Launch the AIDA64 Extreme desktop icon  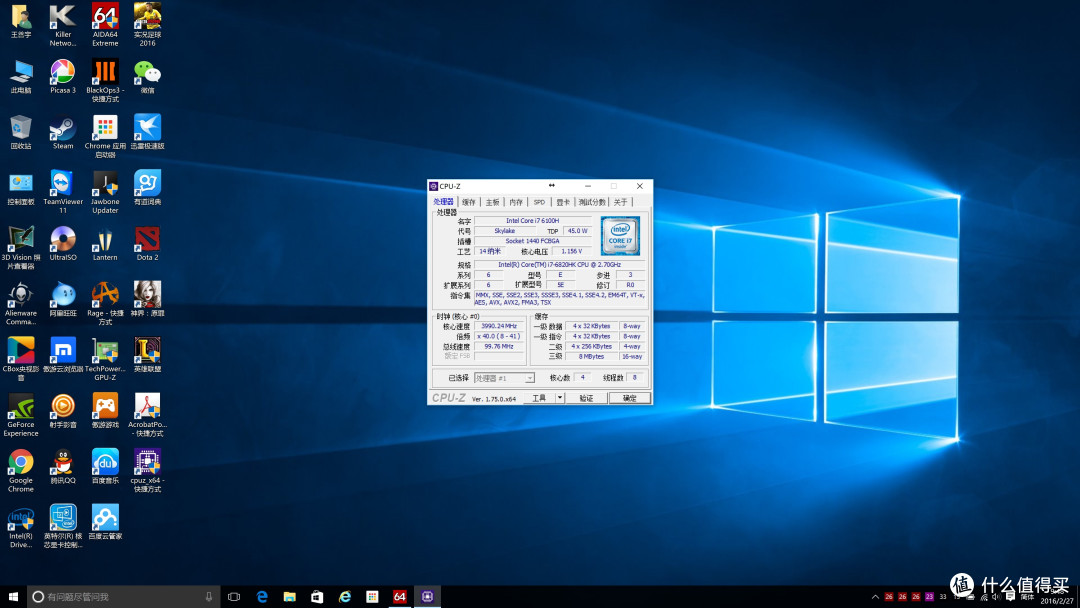pyautogui.click(x=105, y=25)
